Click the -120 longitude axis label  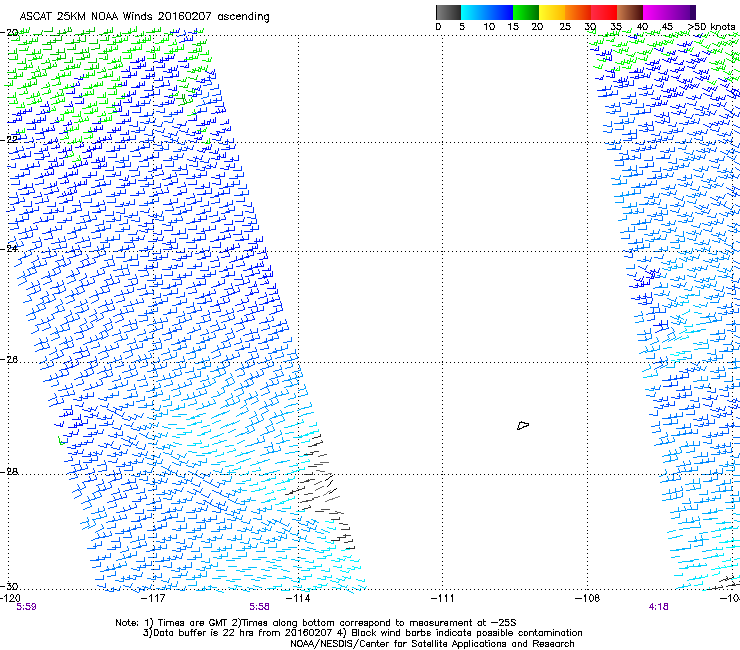coord(10,598)
